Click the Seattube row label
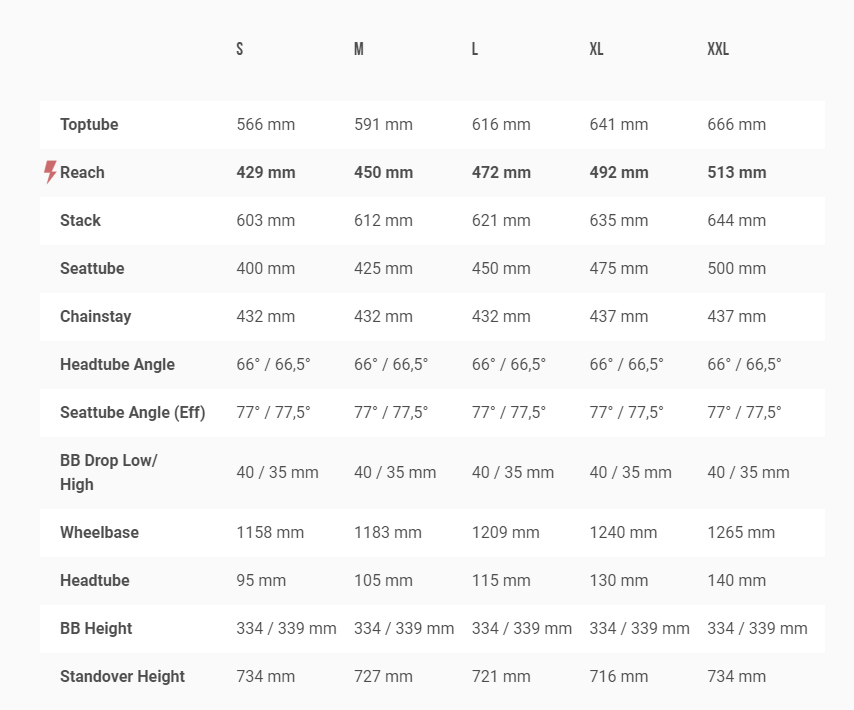The width and height of the screenshot is (854, 710). click(92, 269)
